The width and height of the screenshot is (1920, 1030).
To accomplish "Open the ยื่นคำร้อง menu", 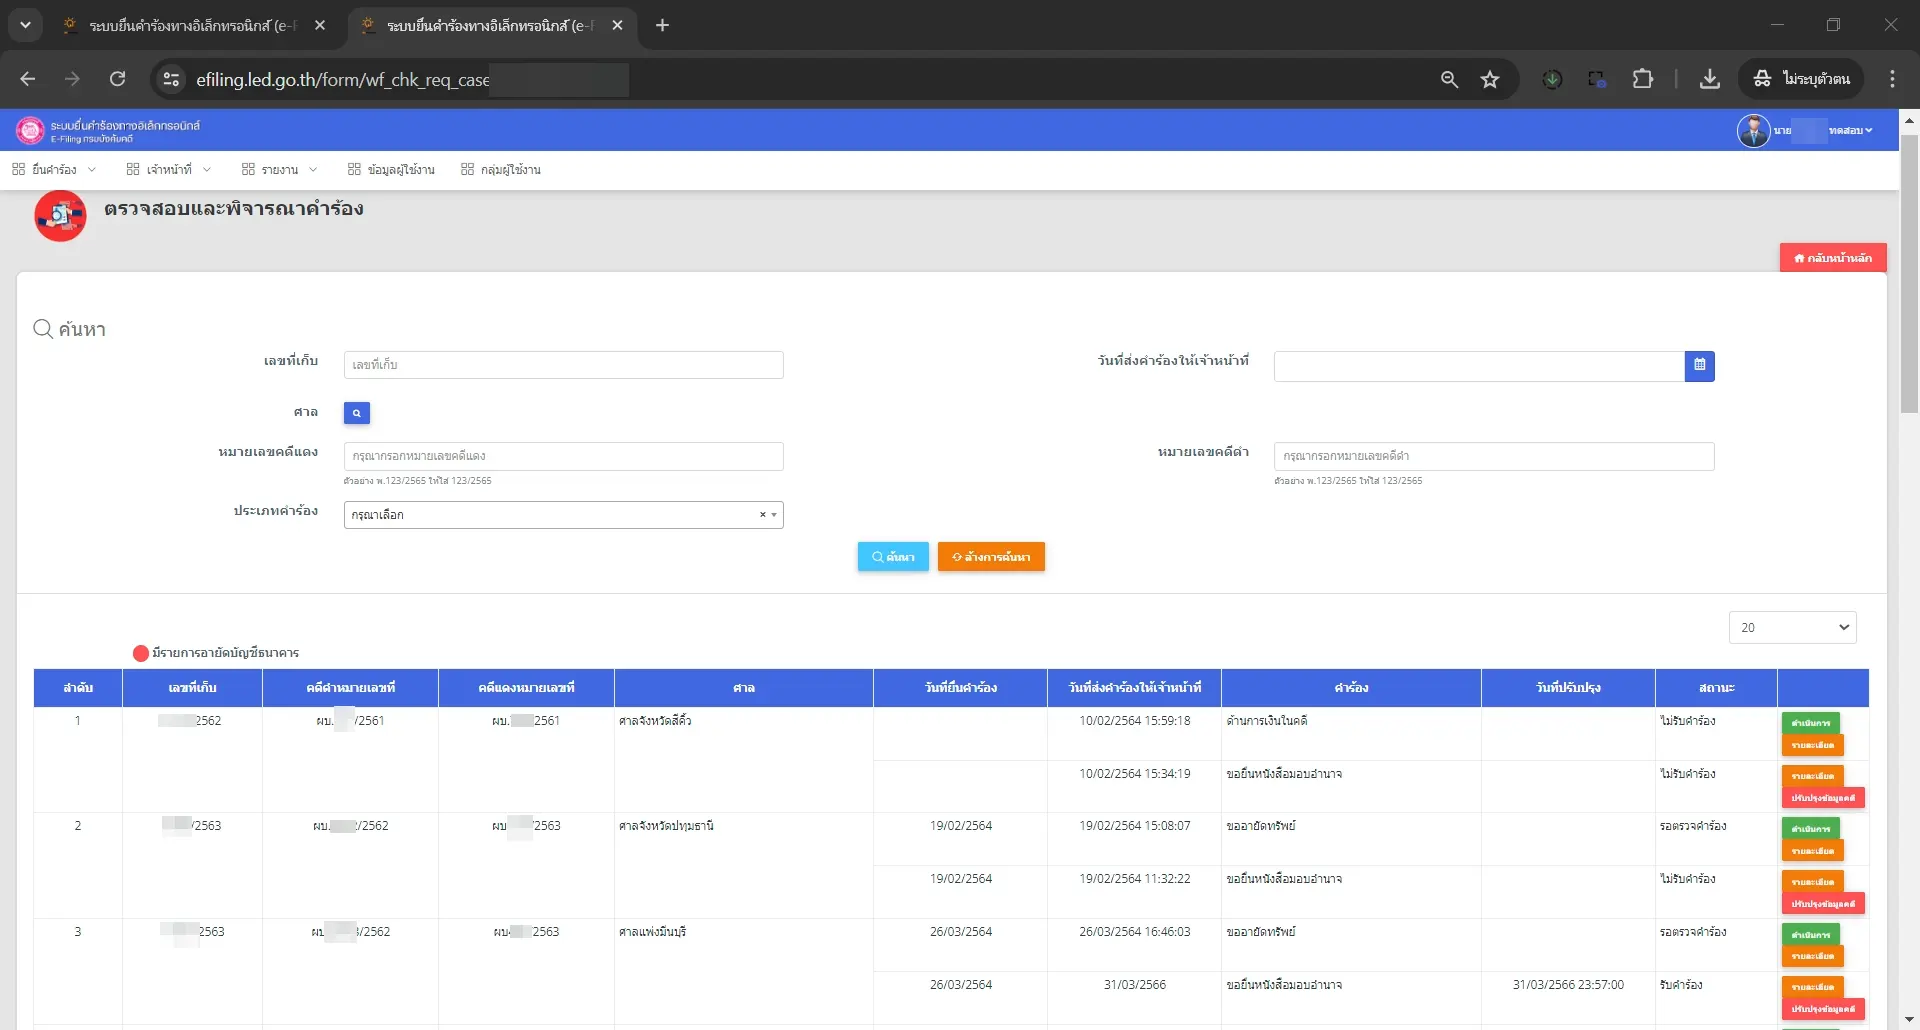I will (x=54, y=170).
